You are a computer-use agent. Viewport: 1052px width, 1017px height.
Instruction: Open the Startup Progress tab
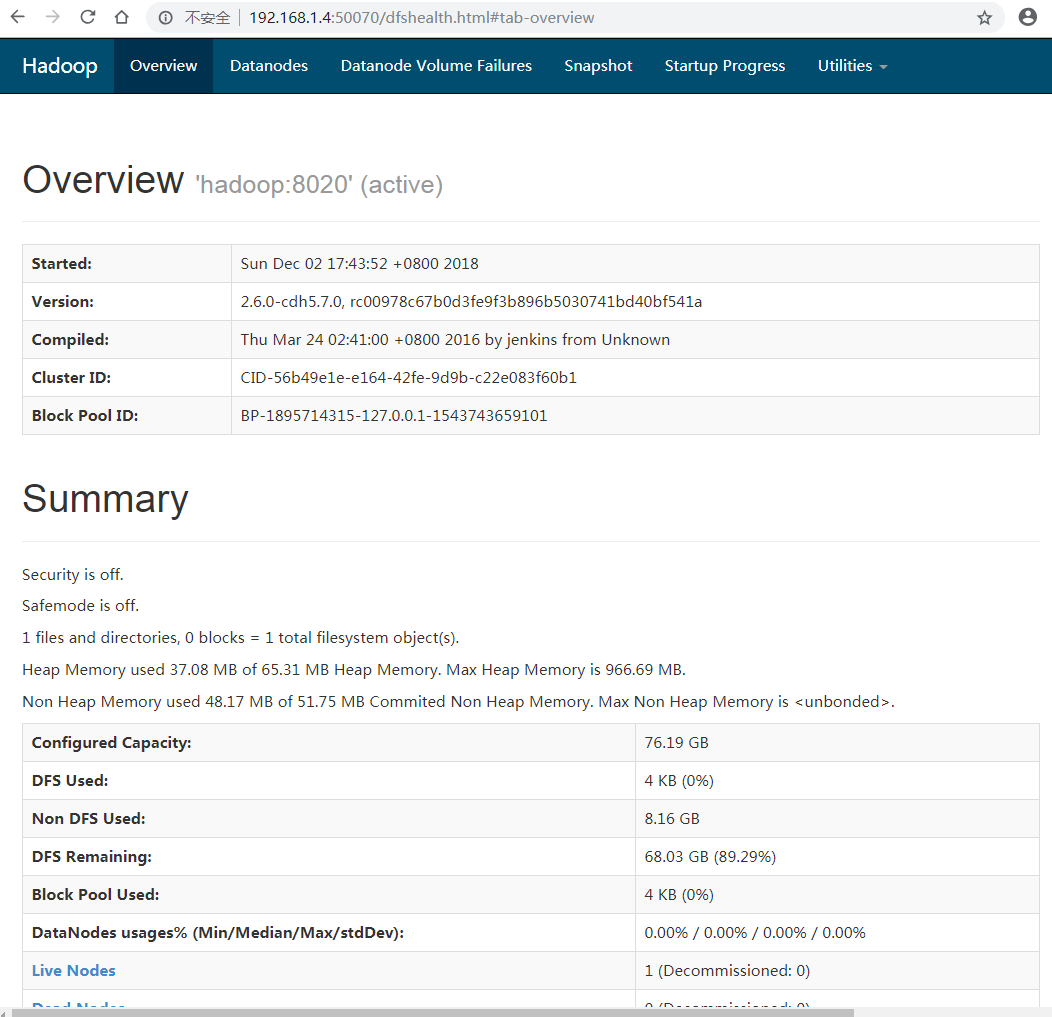[725, 66]
